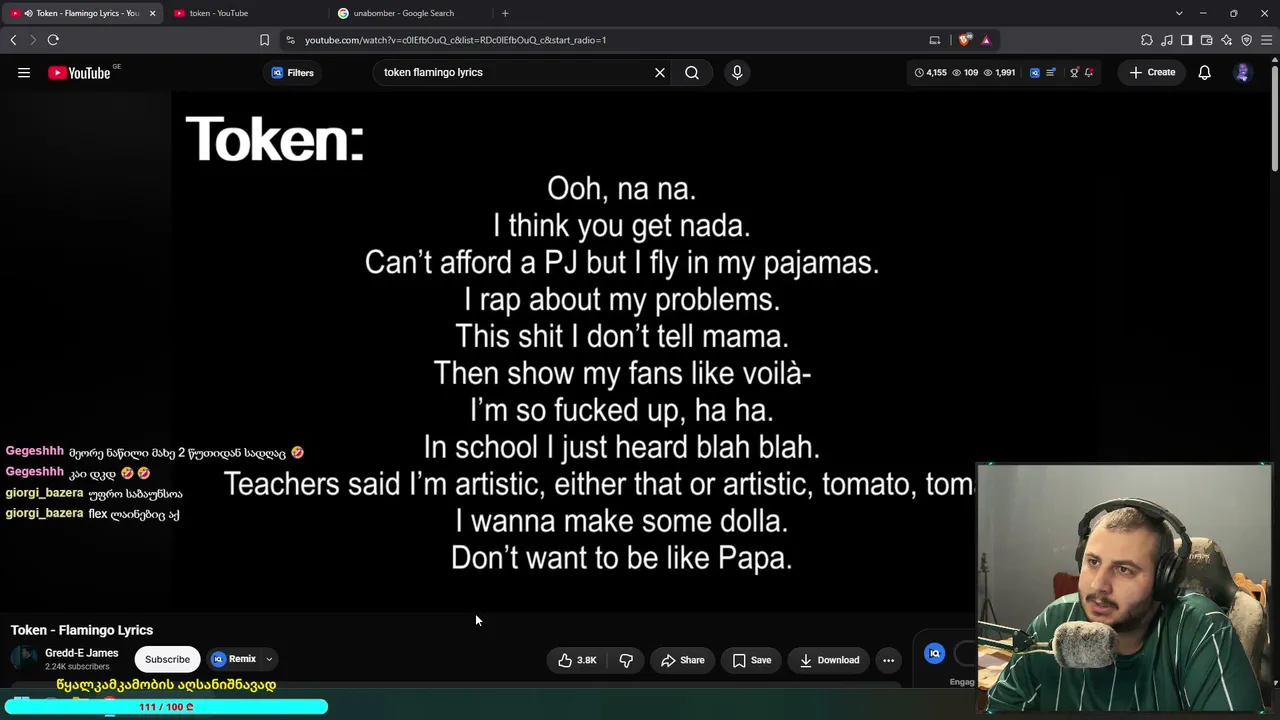
Task: Click vidIQ icon beside video actions
Action: point(934,653)
